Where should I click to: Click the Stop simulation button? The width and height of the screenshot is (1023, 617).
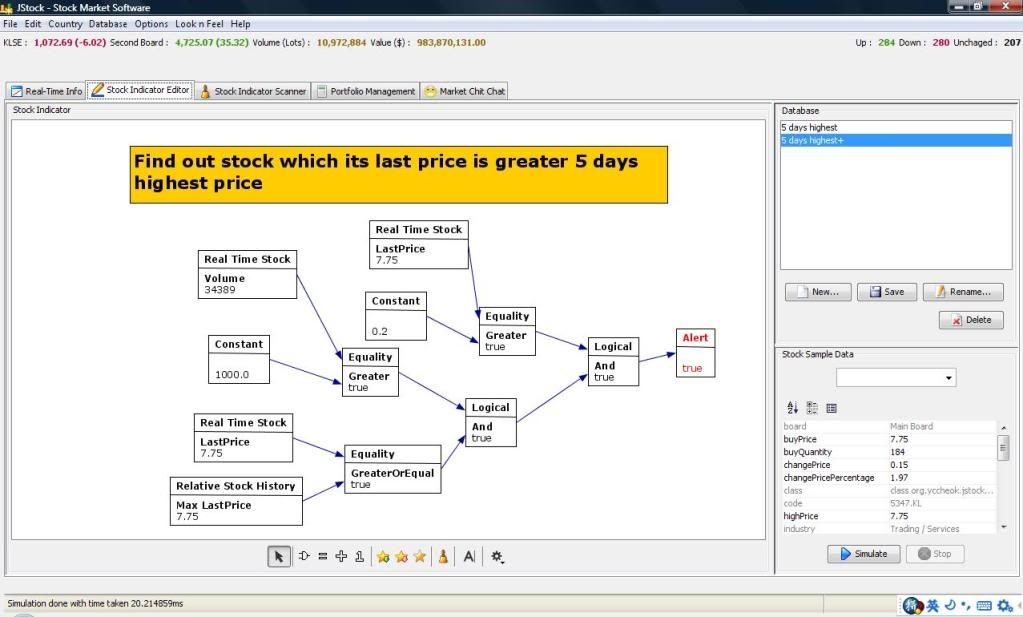pyautogui.click(x=934, y=554)
